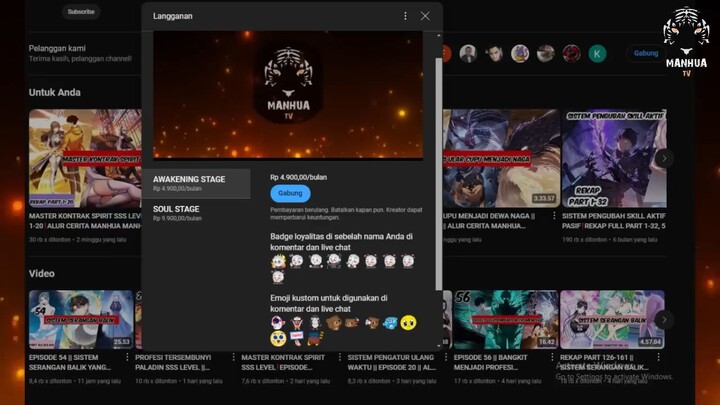The width and height of the screenshot is (720, 405).
Task: Click title 'EPISODE 56 || BANGKIT MENJADI PROFESI'
Action: click(491, 362)
